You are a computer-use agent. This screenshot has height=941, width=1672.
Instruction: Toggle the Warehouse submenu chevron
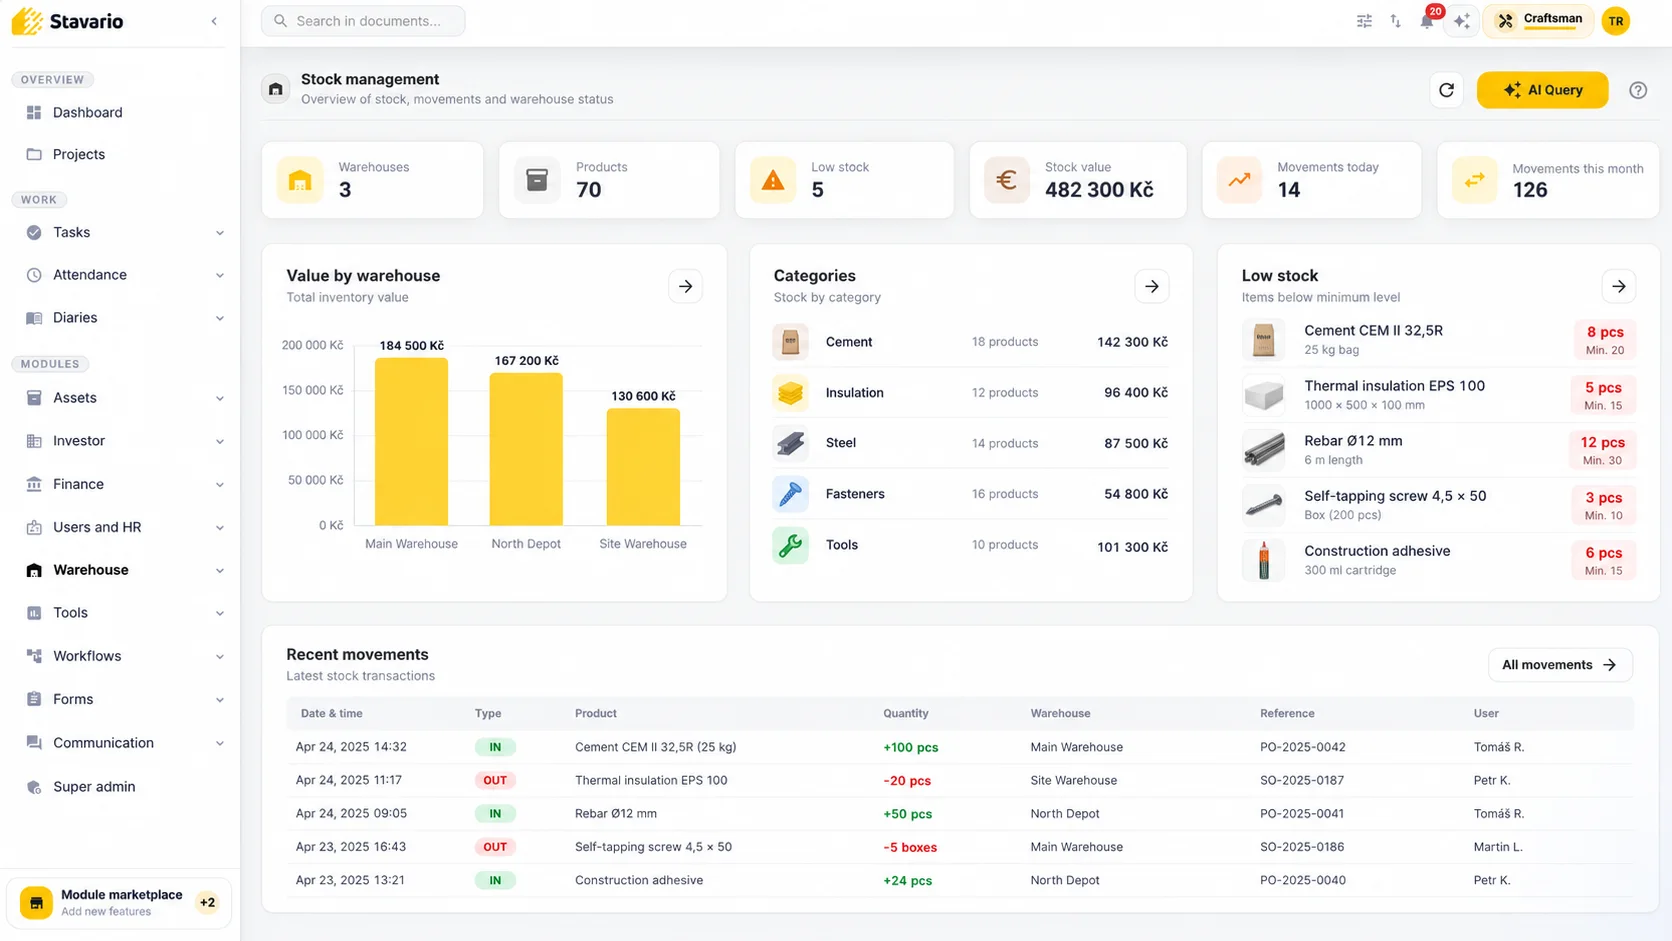[219, 571]
